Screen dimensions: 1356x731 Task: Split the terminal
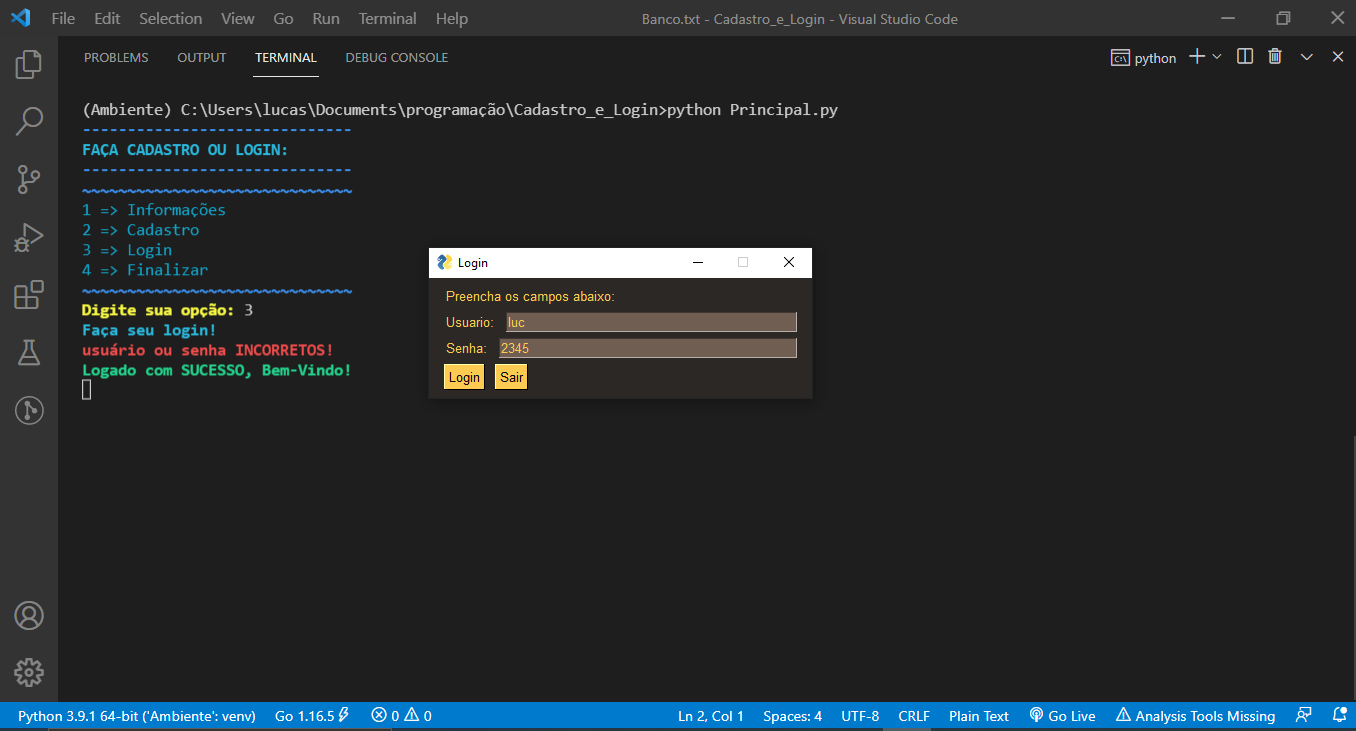click(x=1244, y=56)
